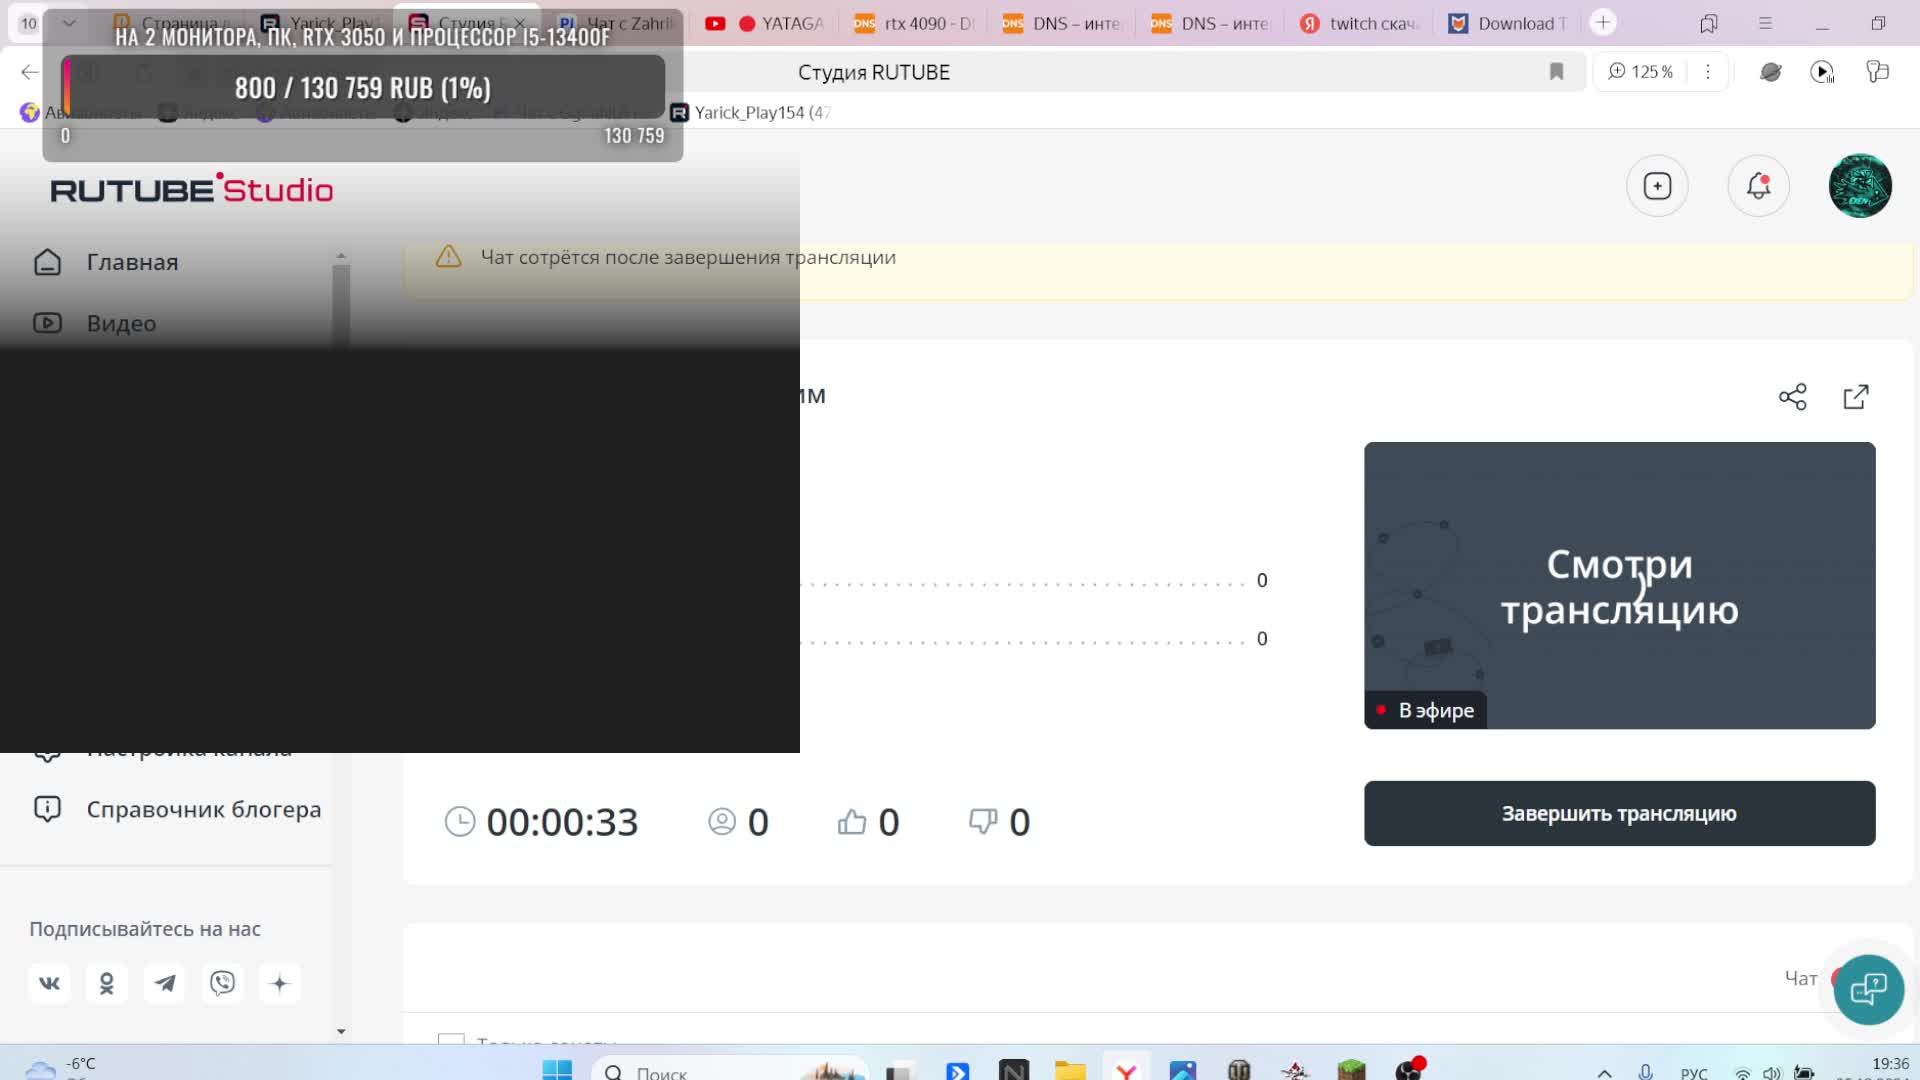Click the Смотри трансляцию preview thumbnail
The height and width of the screenshot is (1080, 1920).
[1619, 585]
